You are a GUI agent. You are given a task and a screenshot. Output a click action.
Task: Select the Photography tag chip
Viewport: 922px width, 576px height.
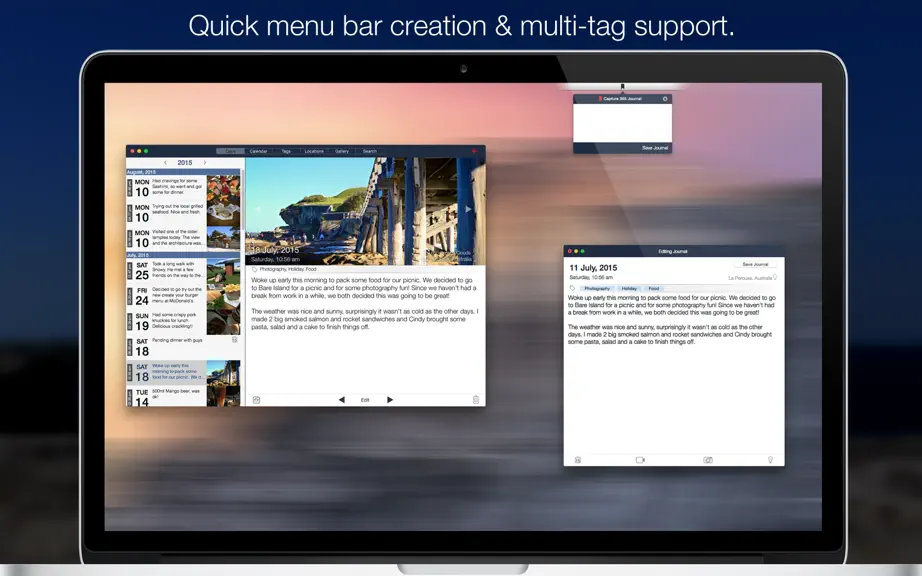597,289
